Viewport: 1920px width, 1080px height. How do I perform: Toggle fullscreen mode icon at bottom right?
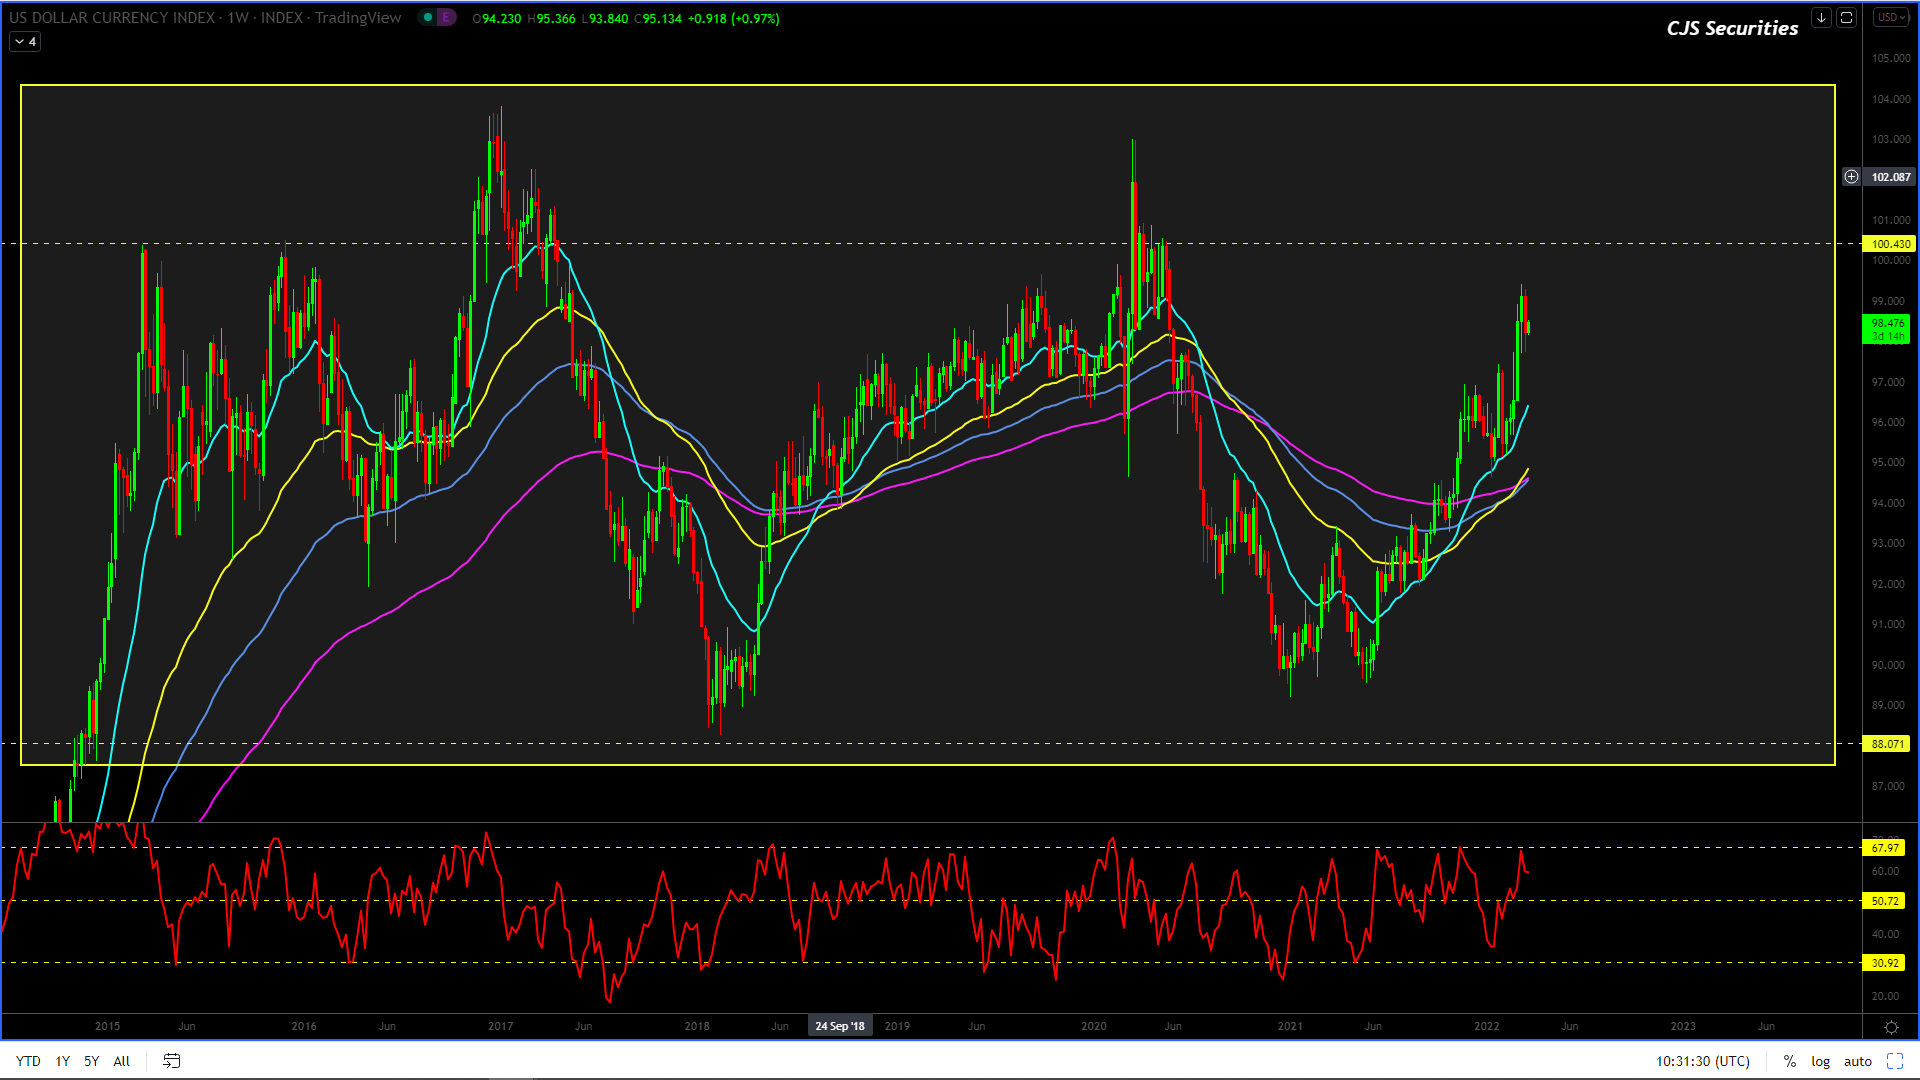tap(1895, 1061)
